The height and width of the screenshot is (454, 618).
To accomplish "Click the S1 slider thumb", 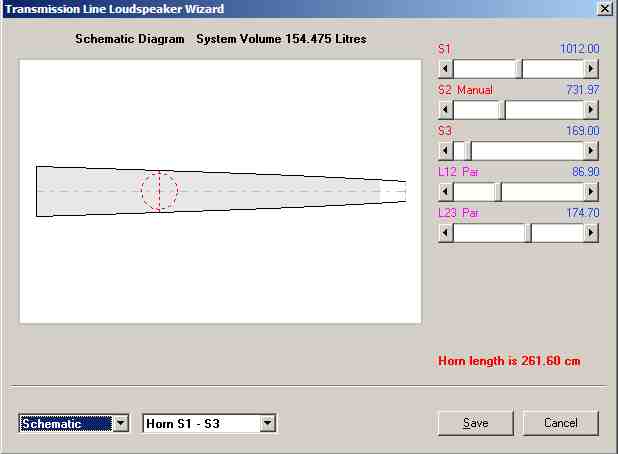I will pos(519,69).
